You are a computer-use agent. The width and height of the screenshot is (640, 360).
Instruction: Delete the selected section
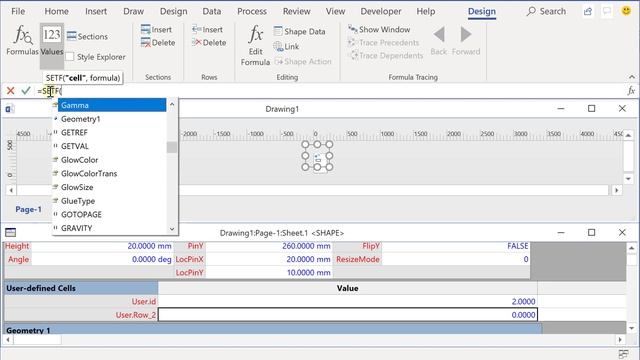158,42
